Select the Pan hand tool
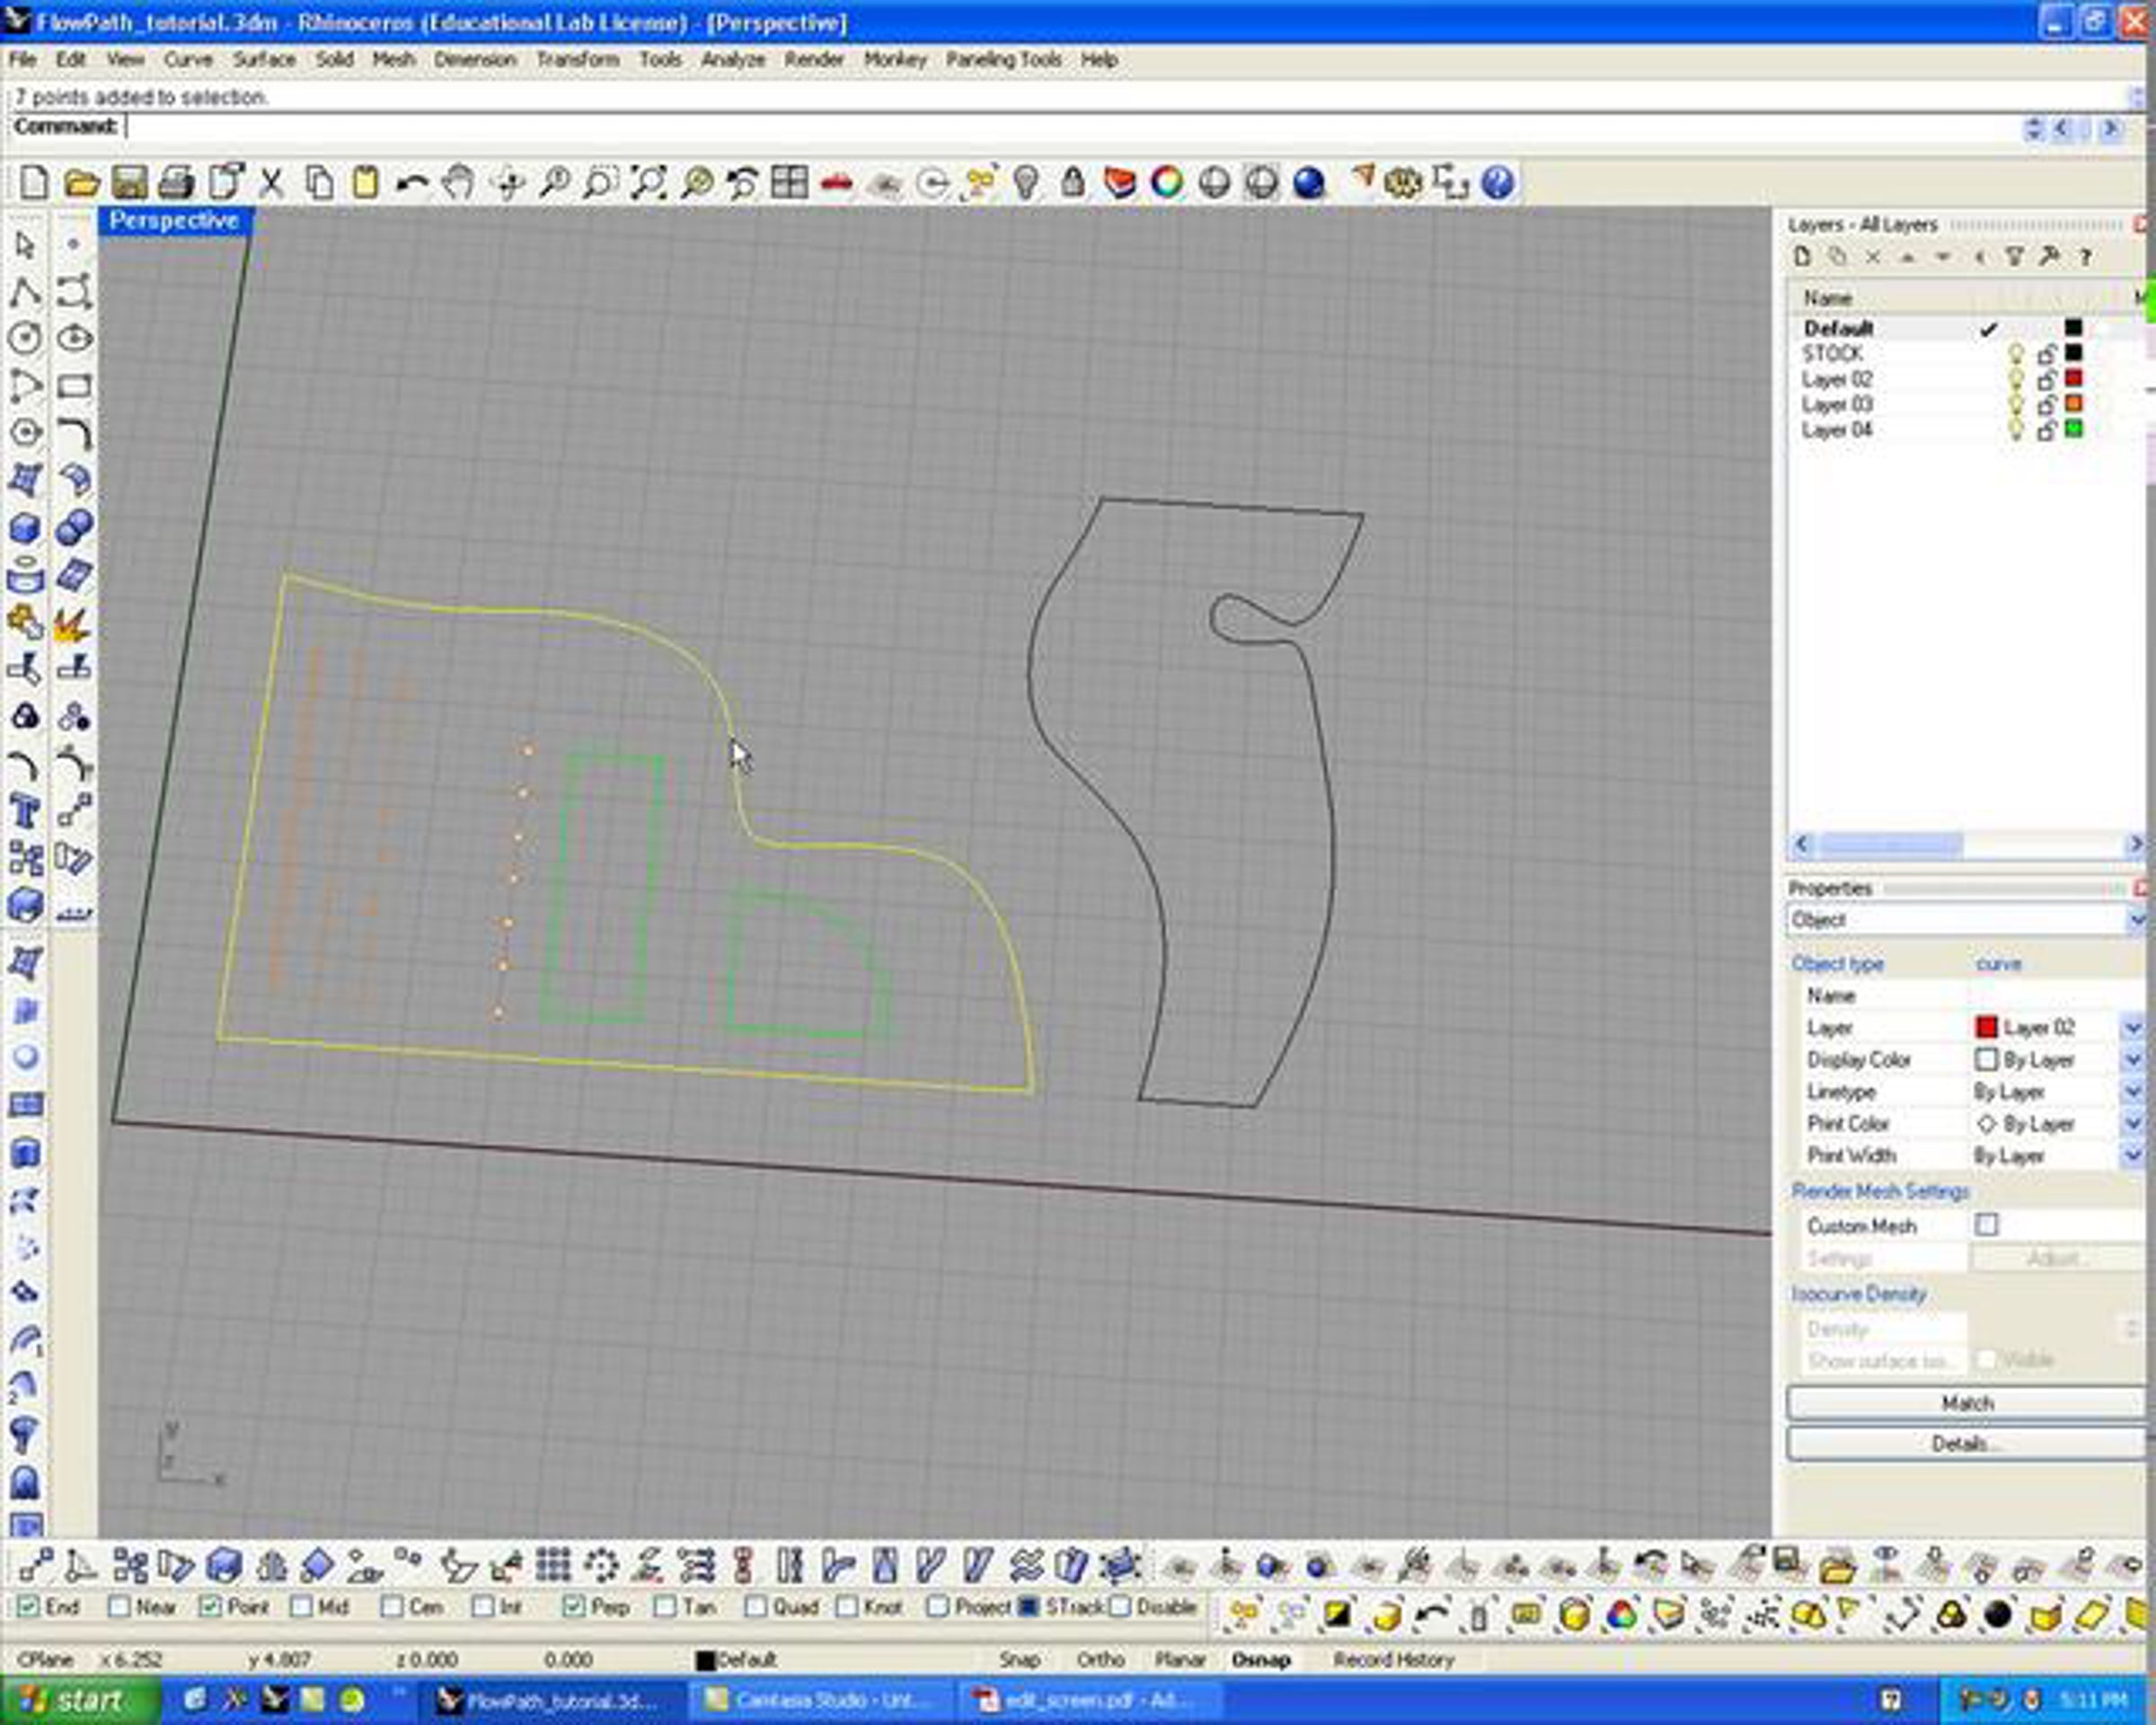 point(459,183)
